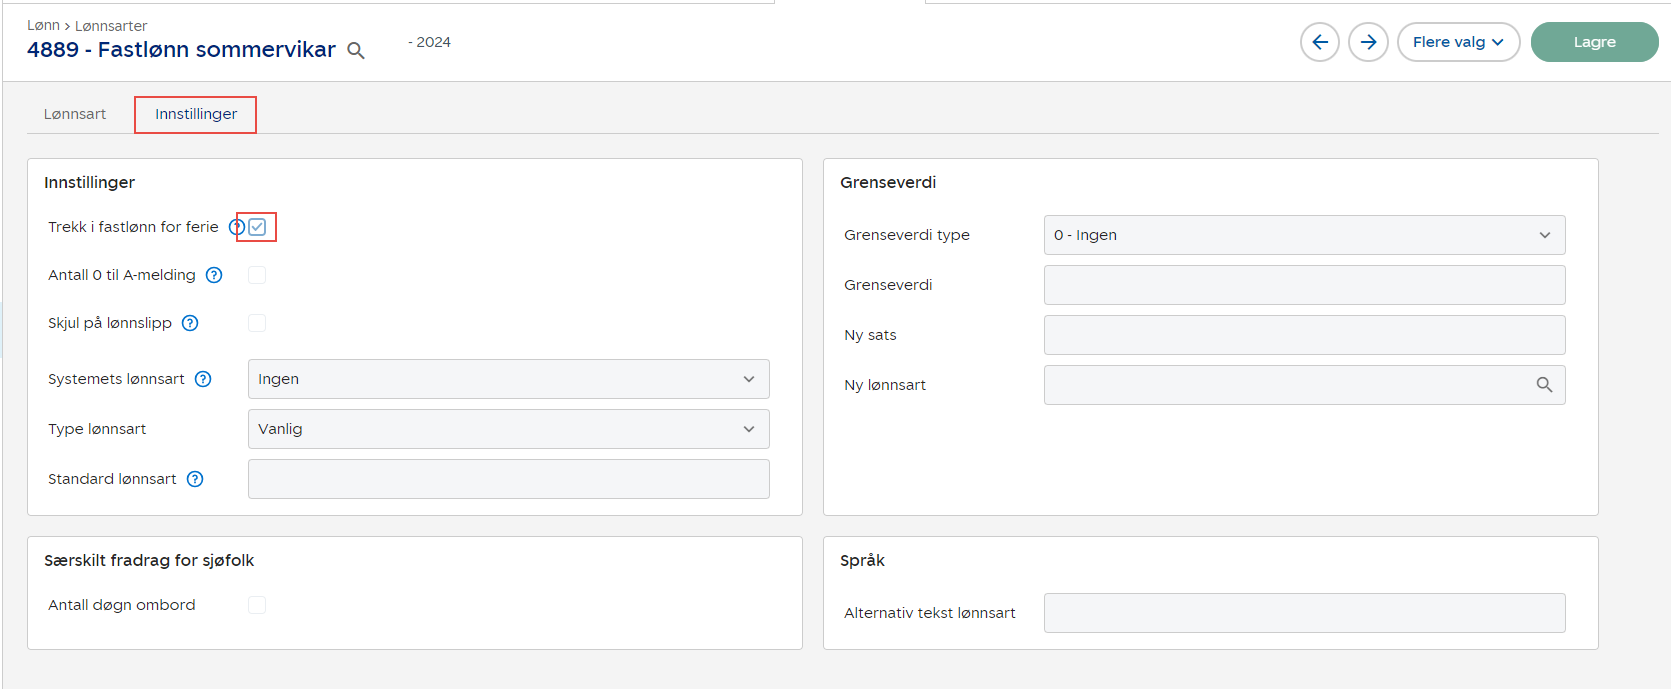Uncheck Trekk i fastlønn for ferie

[257, 227]
